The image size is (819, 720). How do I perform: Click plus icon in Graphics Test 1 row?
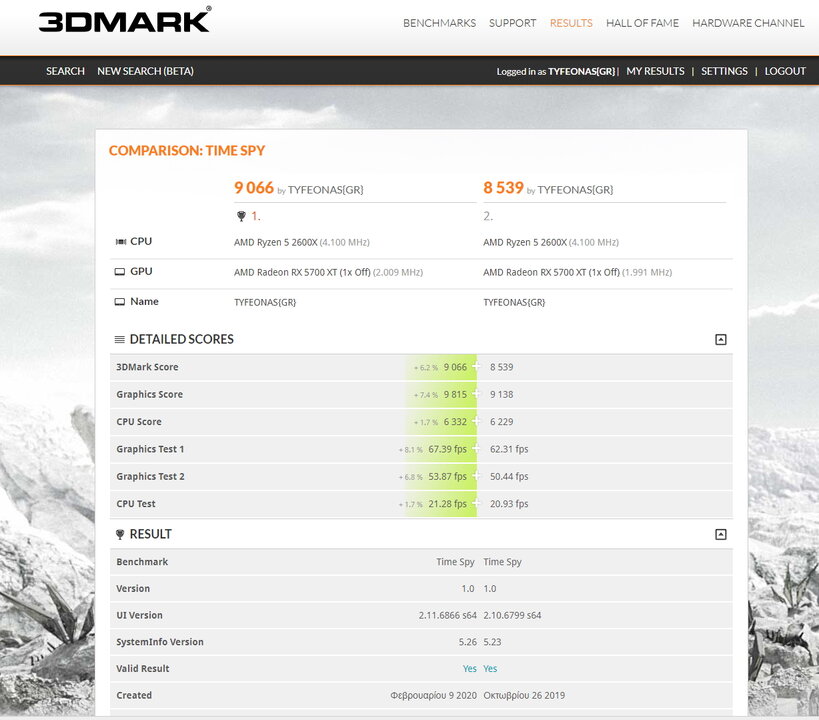coord(476,448)
